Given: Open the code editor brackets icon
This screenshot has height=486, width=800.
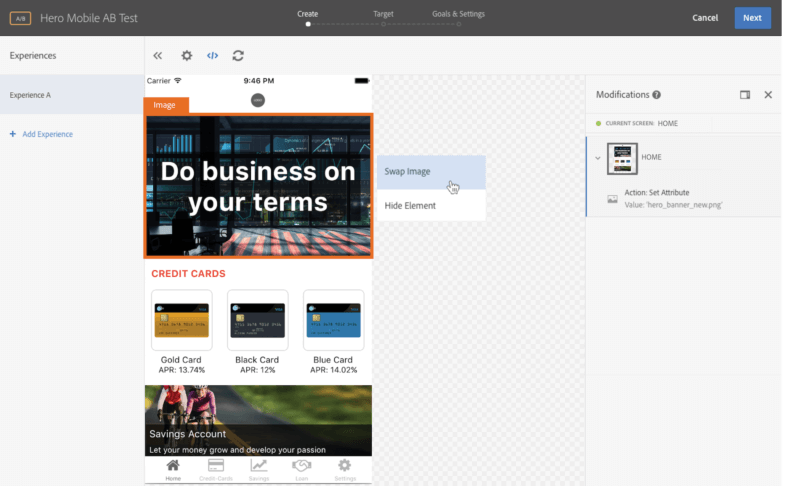Looking at the screenshot, I should 212,56.
